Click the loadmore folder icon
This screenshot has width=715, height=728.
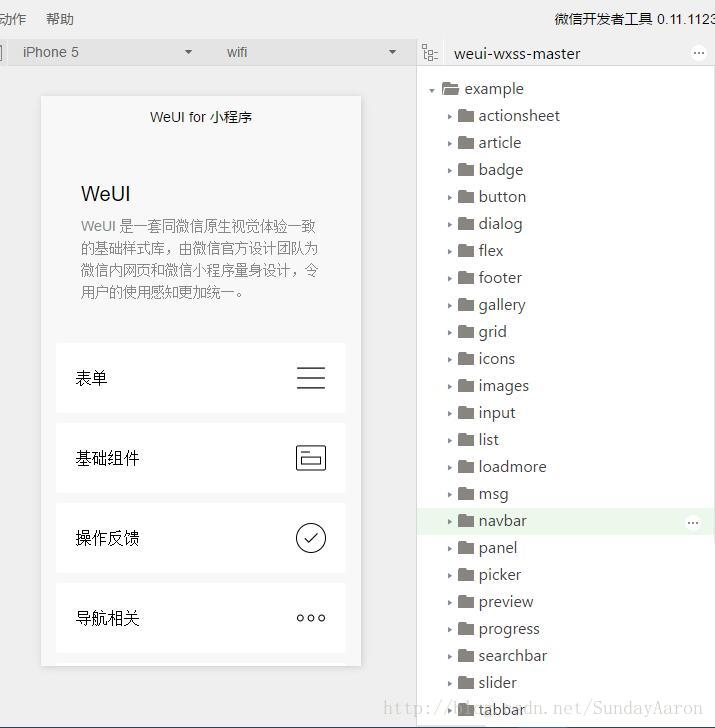point(466,467)
